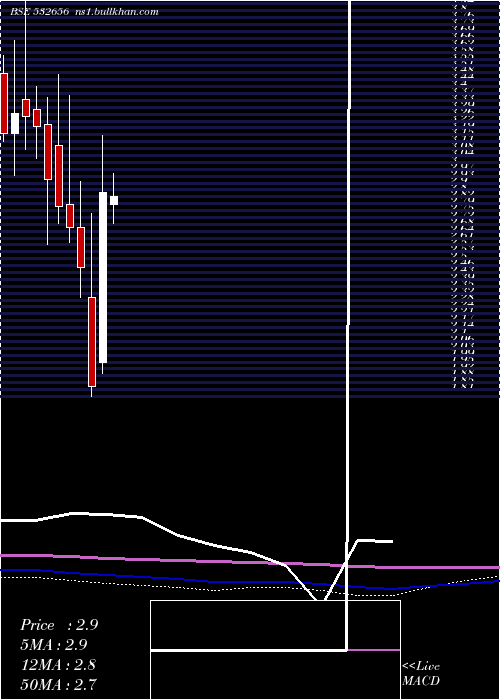Click the "5MA : 2.9" value
Screen dimensions: 500x700
click(x=53, y=645)
